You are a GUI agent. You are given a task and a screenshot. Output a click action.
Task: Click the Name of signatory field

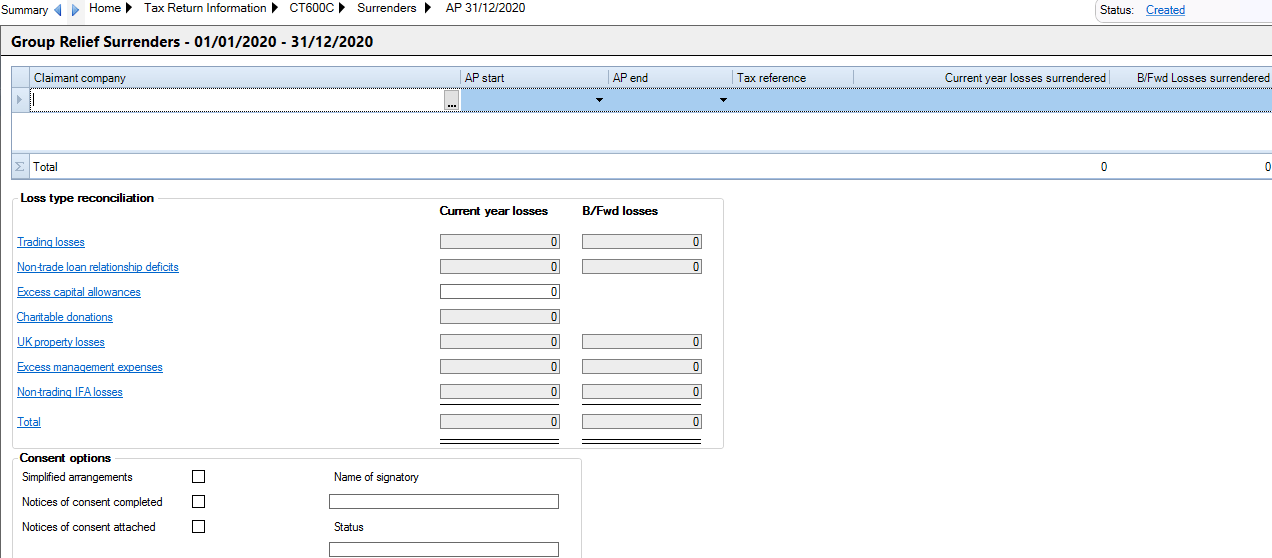tap(444, 502)
